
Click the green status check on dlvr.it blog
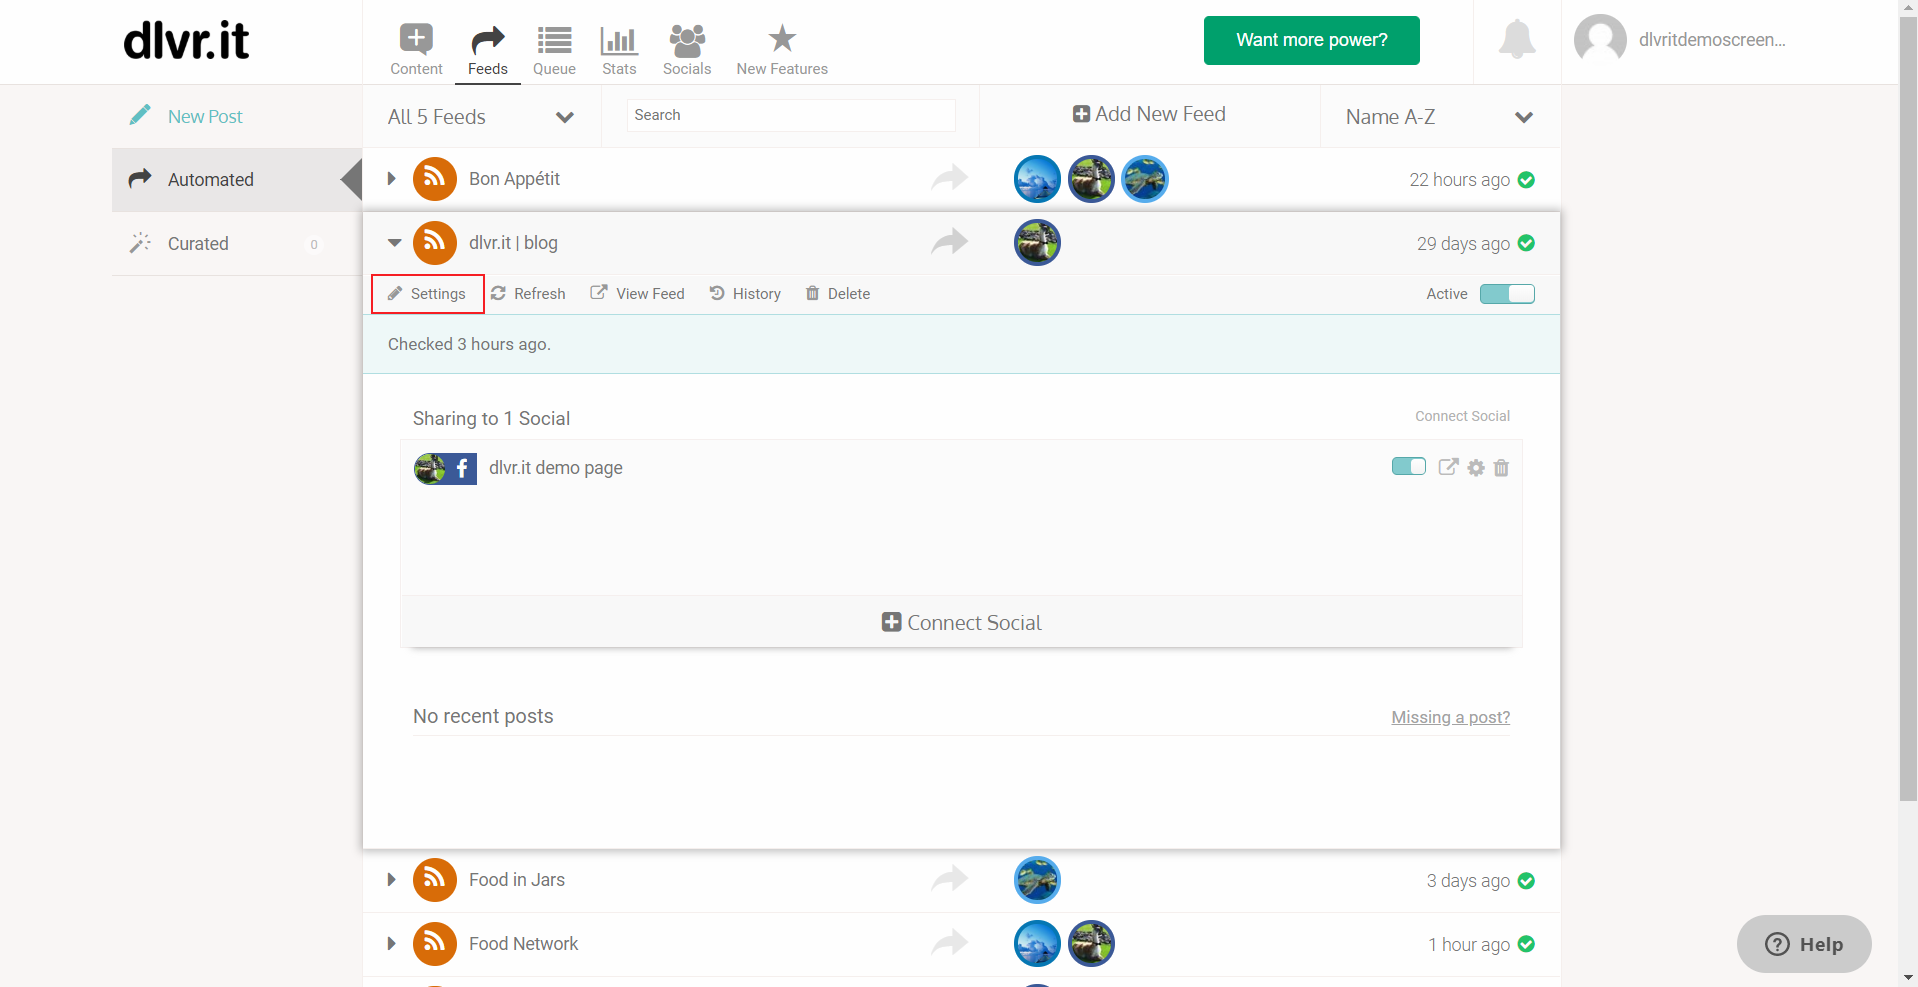pyautogui.click(x=1526, y=243)
